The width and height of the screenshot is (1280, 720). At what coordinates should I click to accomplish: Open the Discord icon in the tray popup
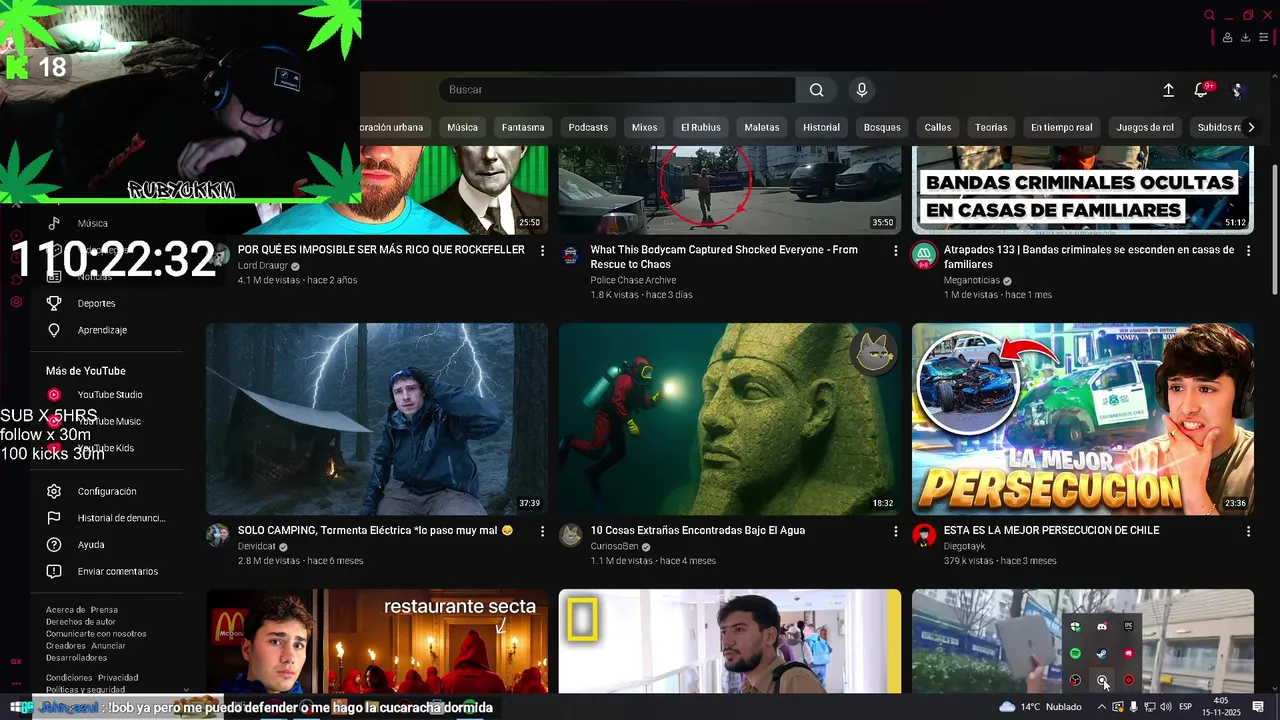(x=1102, y=626)
